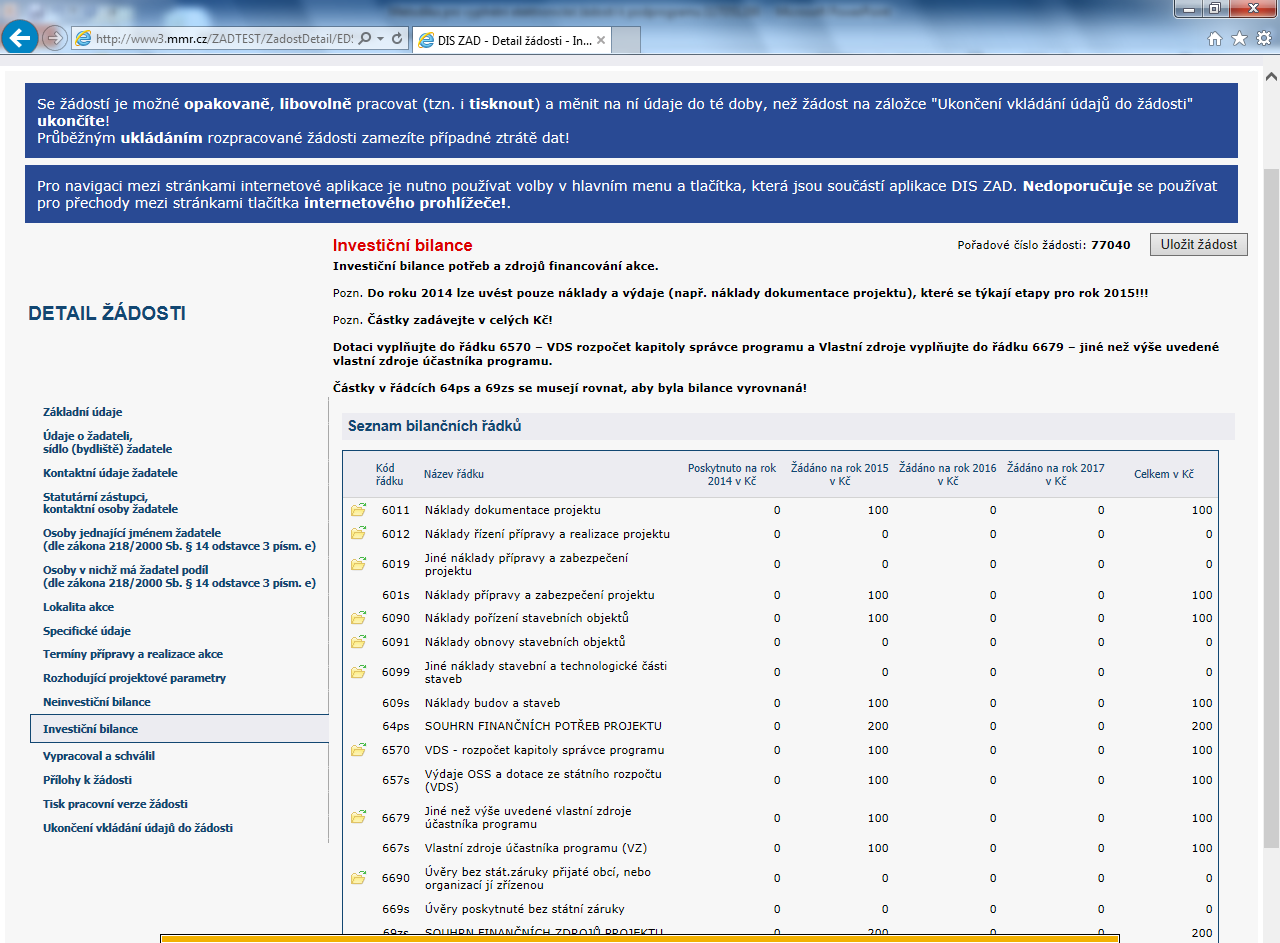Image resolution: width=1280 pixels, height=943 pixels.
Task: Click the Uložit žádost button
Action: (x=1199, y=244)
